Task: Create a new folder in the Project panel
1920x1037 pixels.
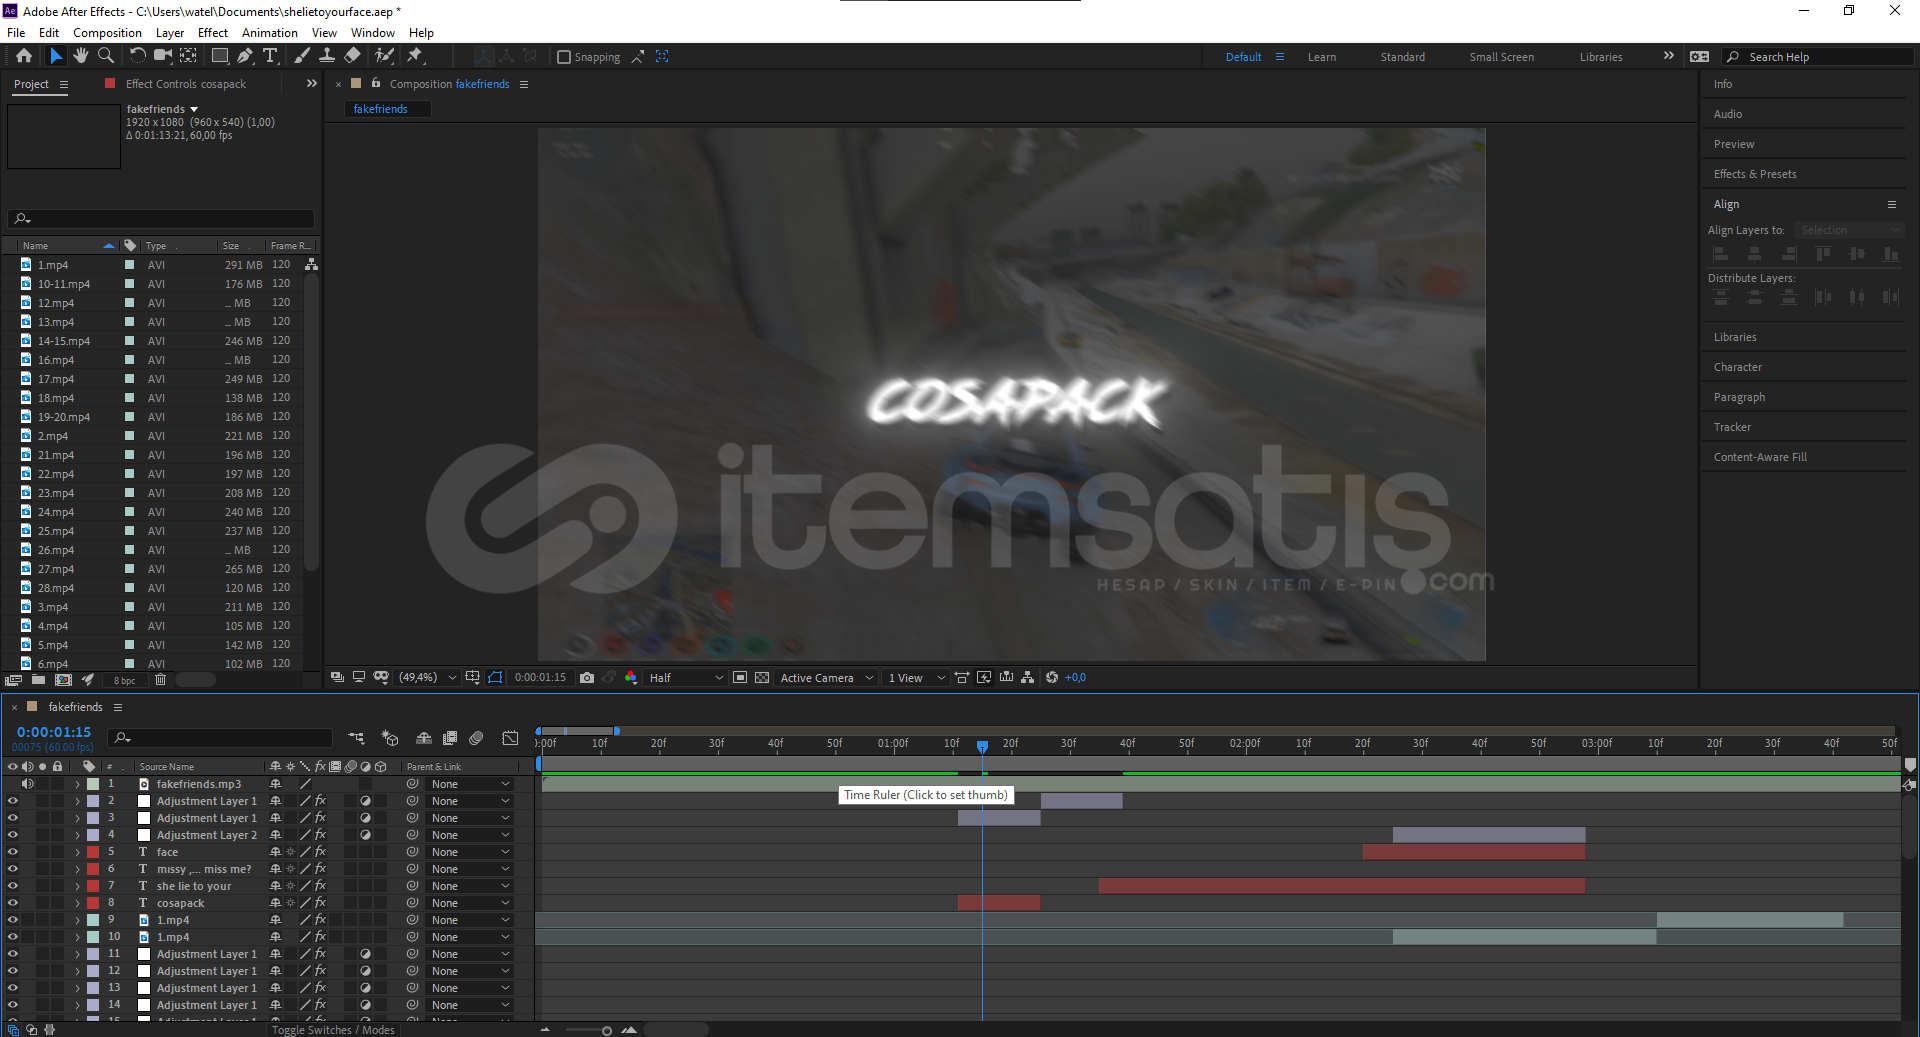Action: [38, 680]
